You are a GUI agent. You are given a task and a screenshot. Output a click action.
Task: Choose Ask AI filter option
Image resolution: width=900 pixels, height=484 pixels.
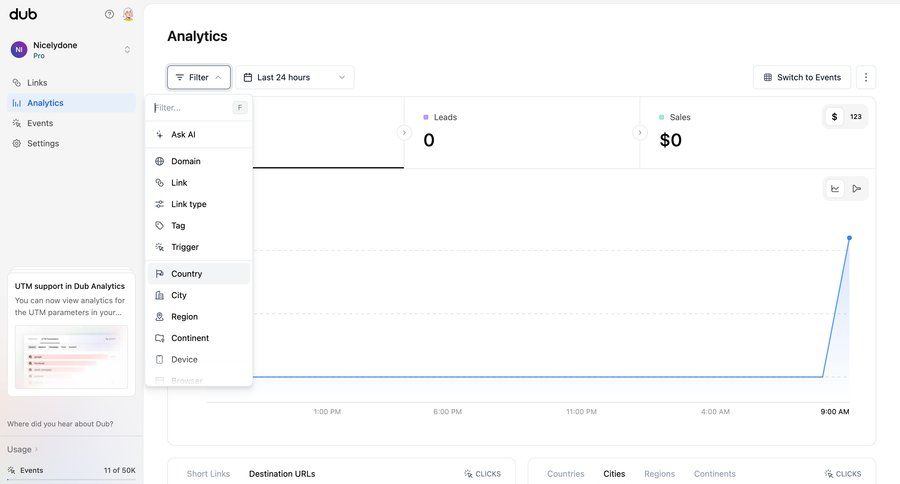[199, 134]
